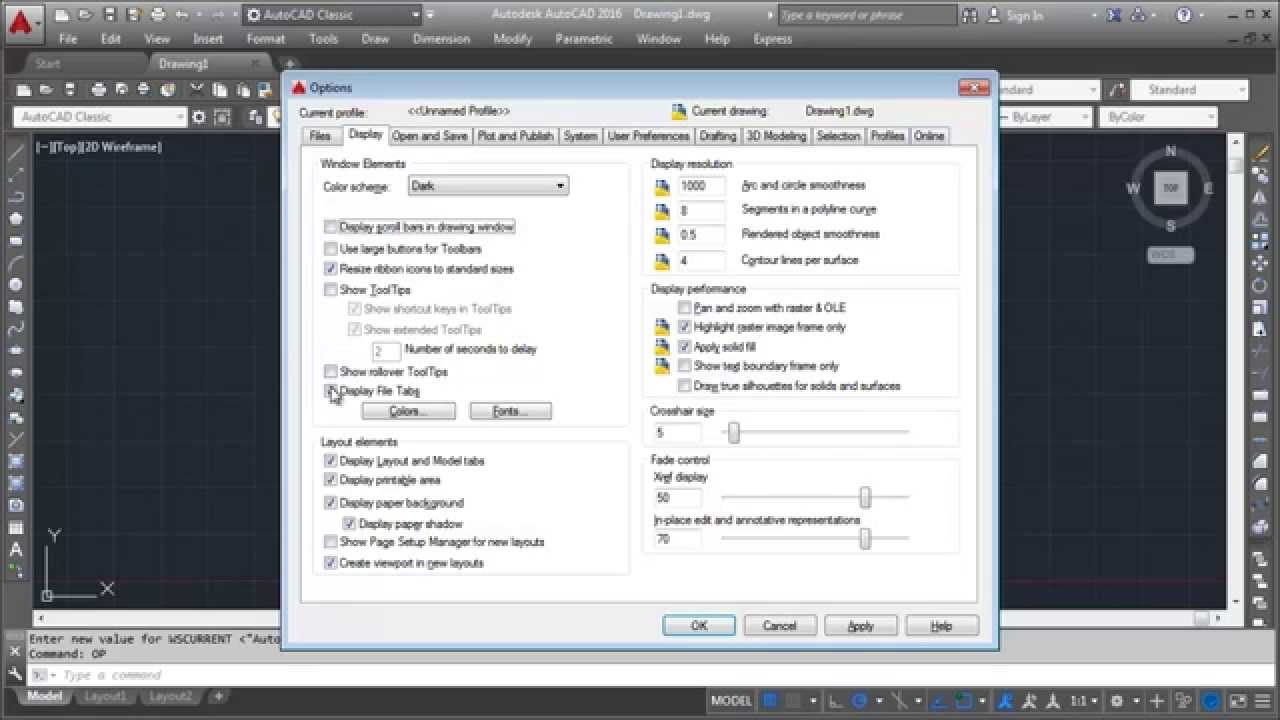The image size is (1280, 720).
Task: Click Cancel in Options dialog
Action: (x=780, y=626)
